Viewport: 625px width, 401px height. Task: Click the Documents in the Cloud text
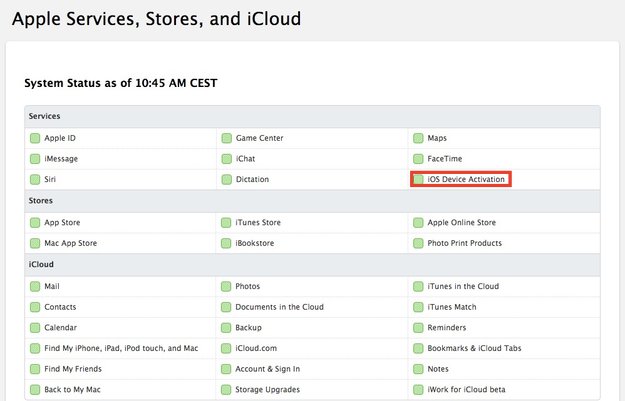tap(279, 307)
